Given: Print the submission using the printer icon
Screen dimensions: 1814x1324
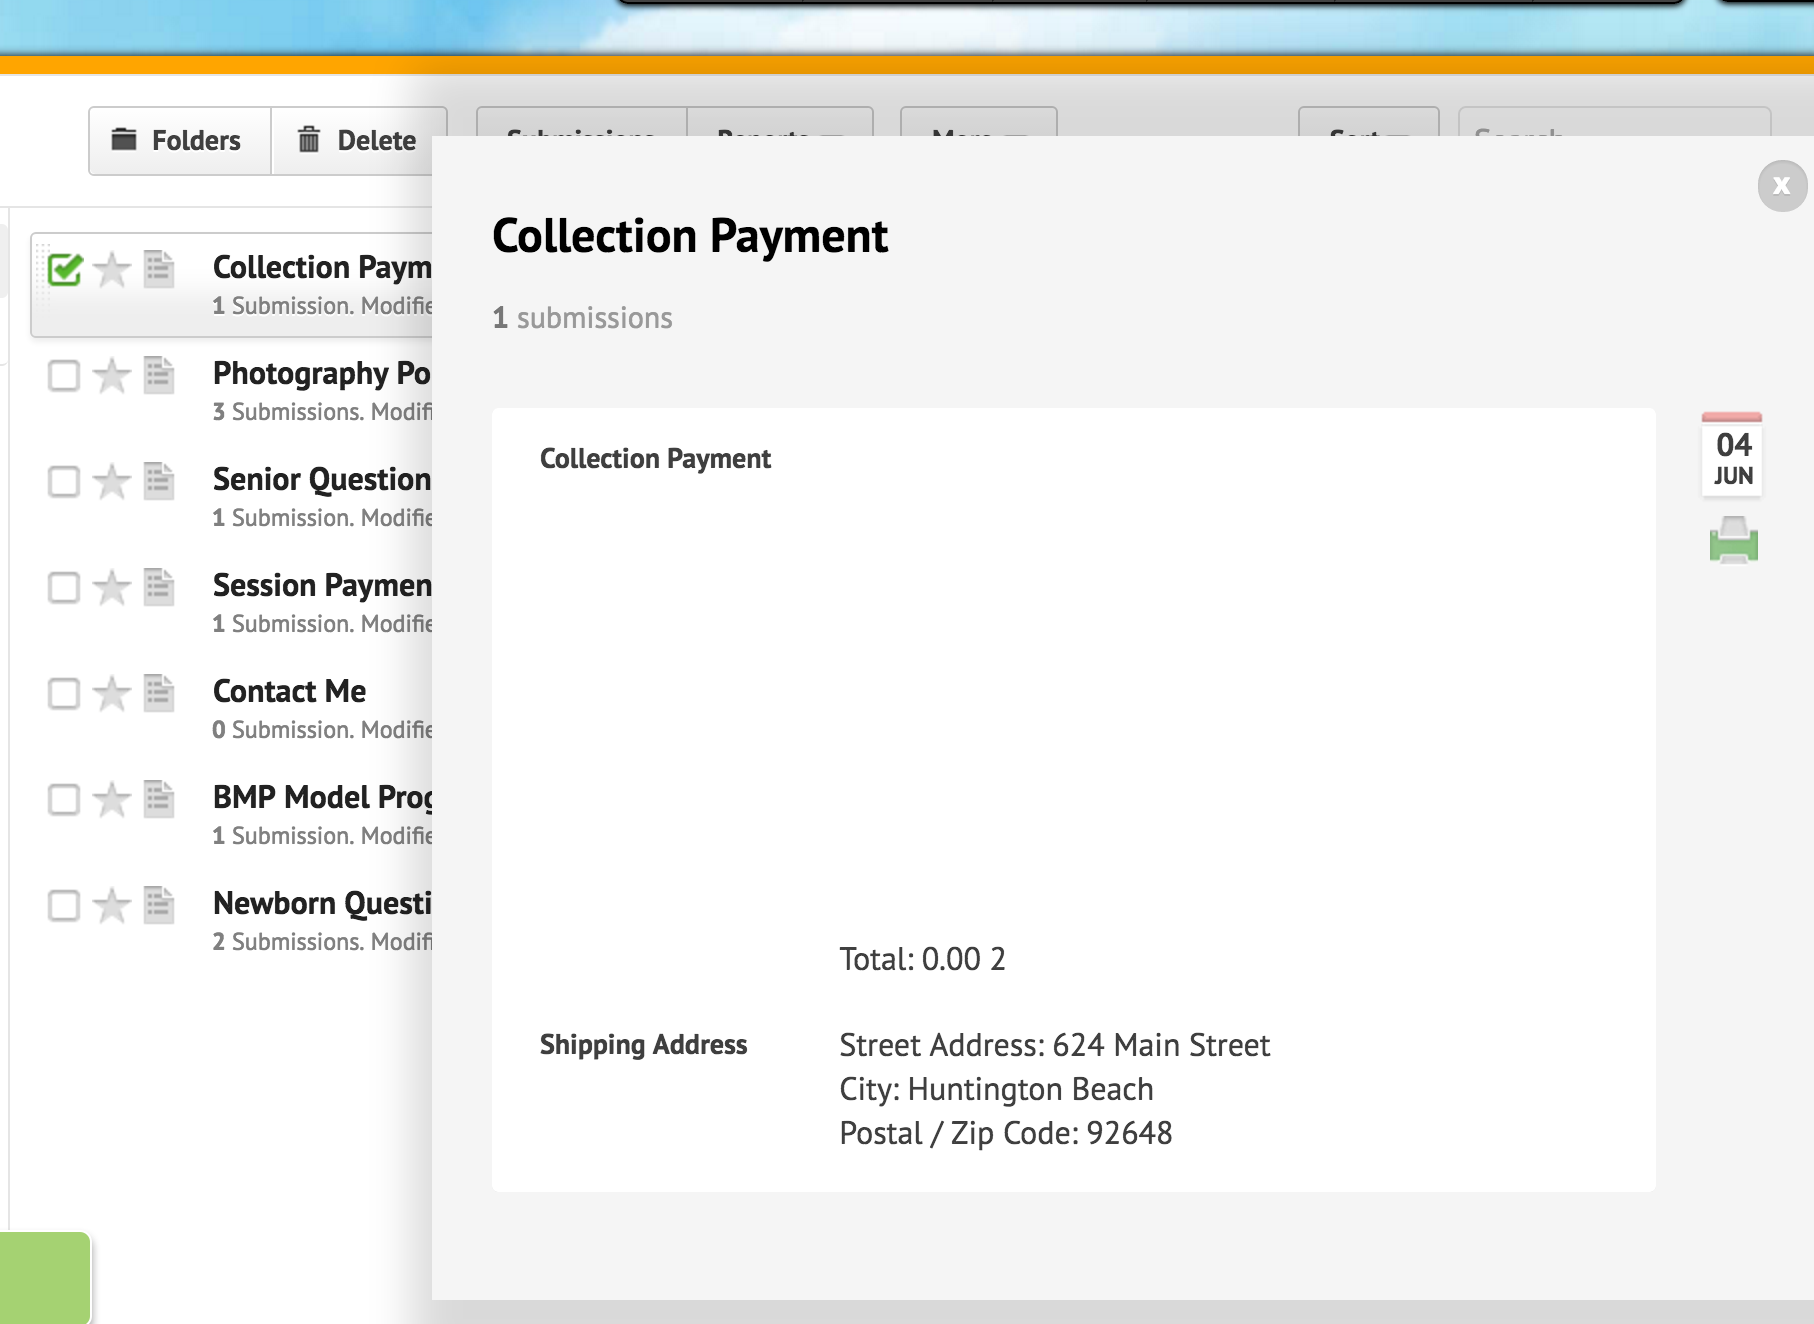Looking at the screenshot, I should [x=1733, y=540].
